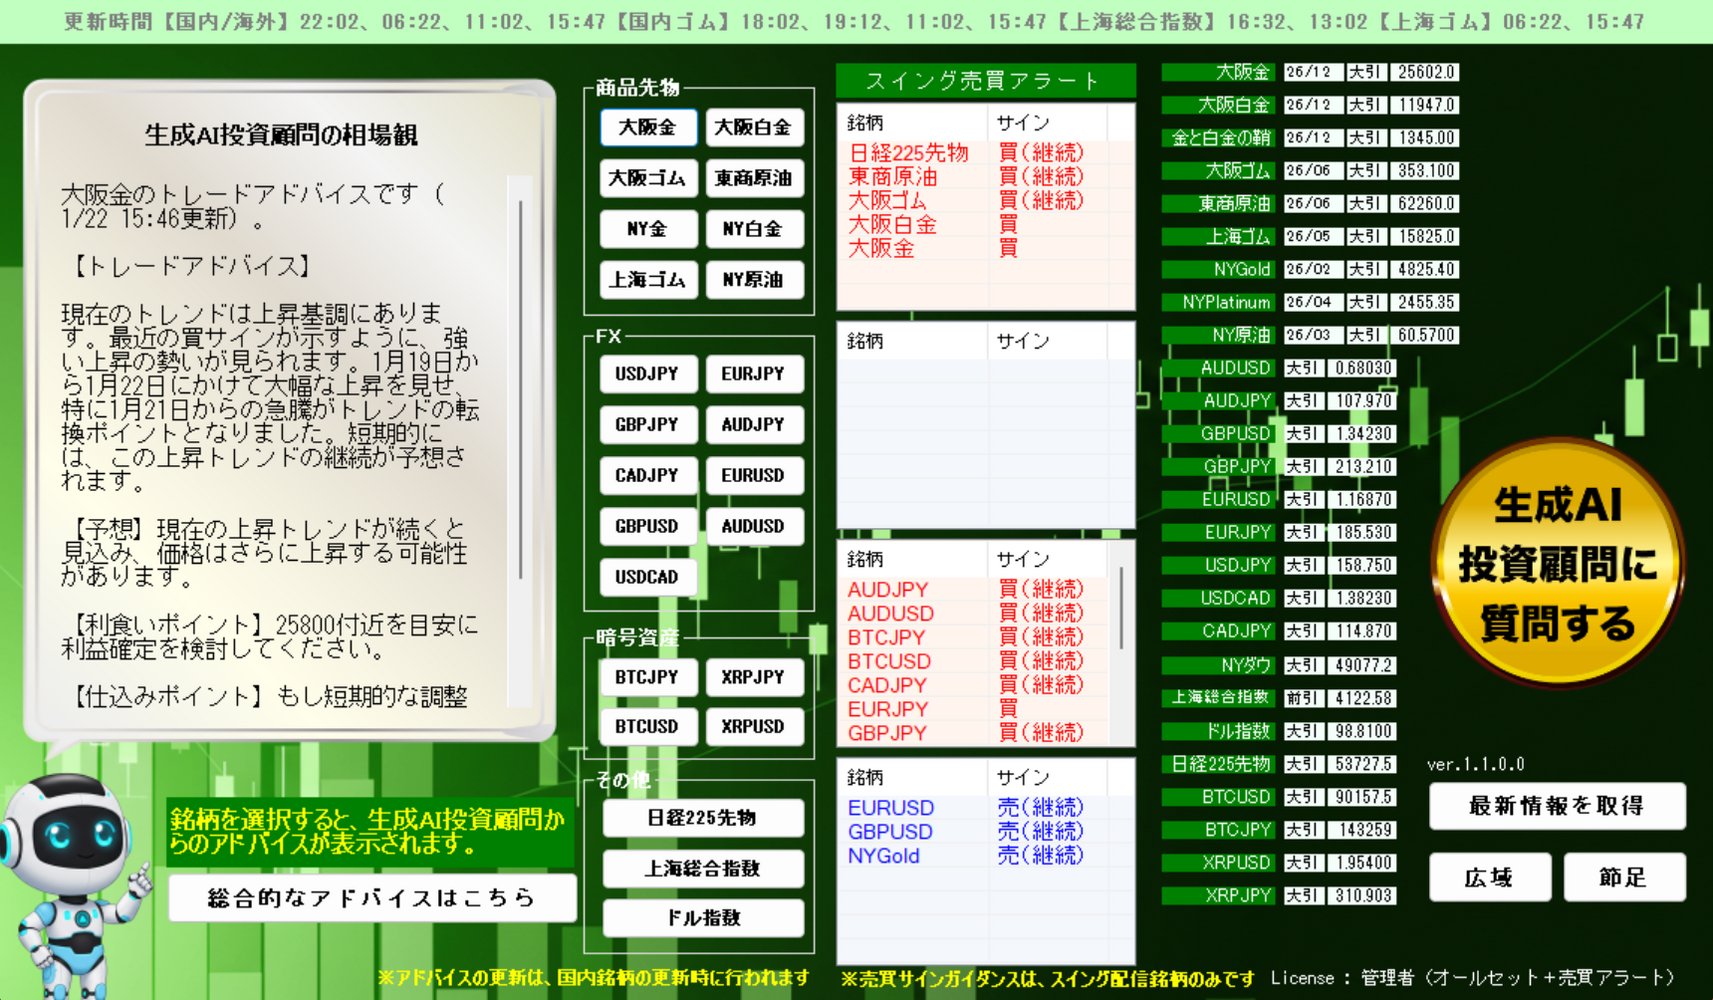Select EURUSD row in sell signal list
Image resolution: width=1713 pixels, height=1000 pixels.
(985, 808)
